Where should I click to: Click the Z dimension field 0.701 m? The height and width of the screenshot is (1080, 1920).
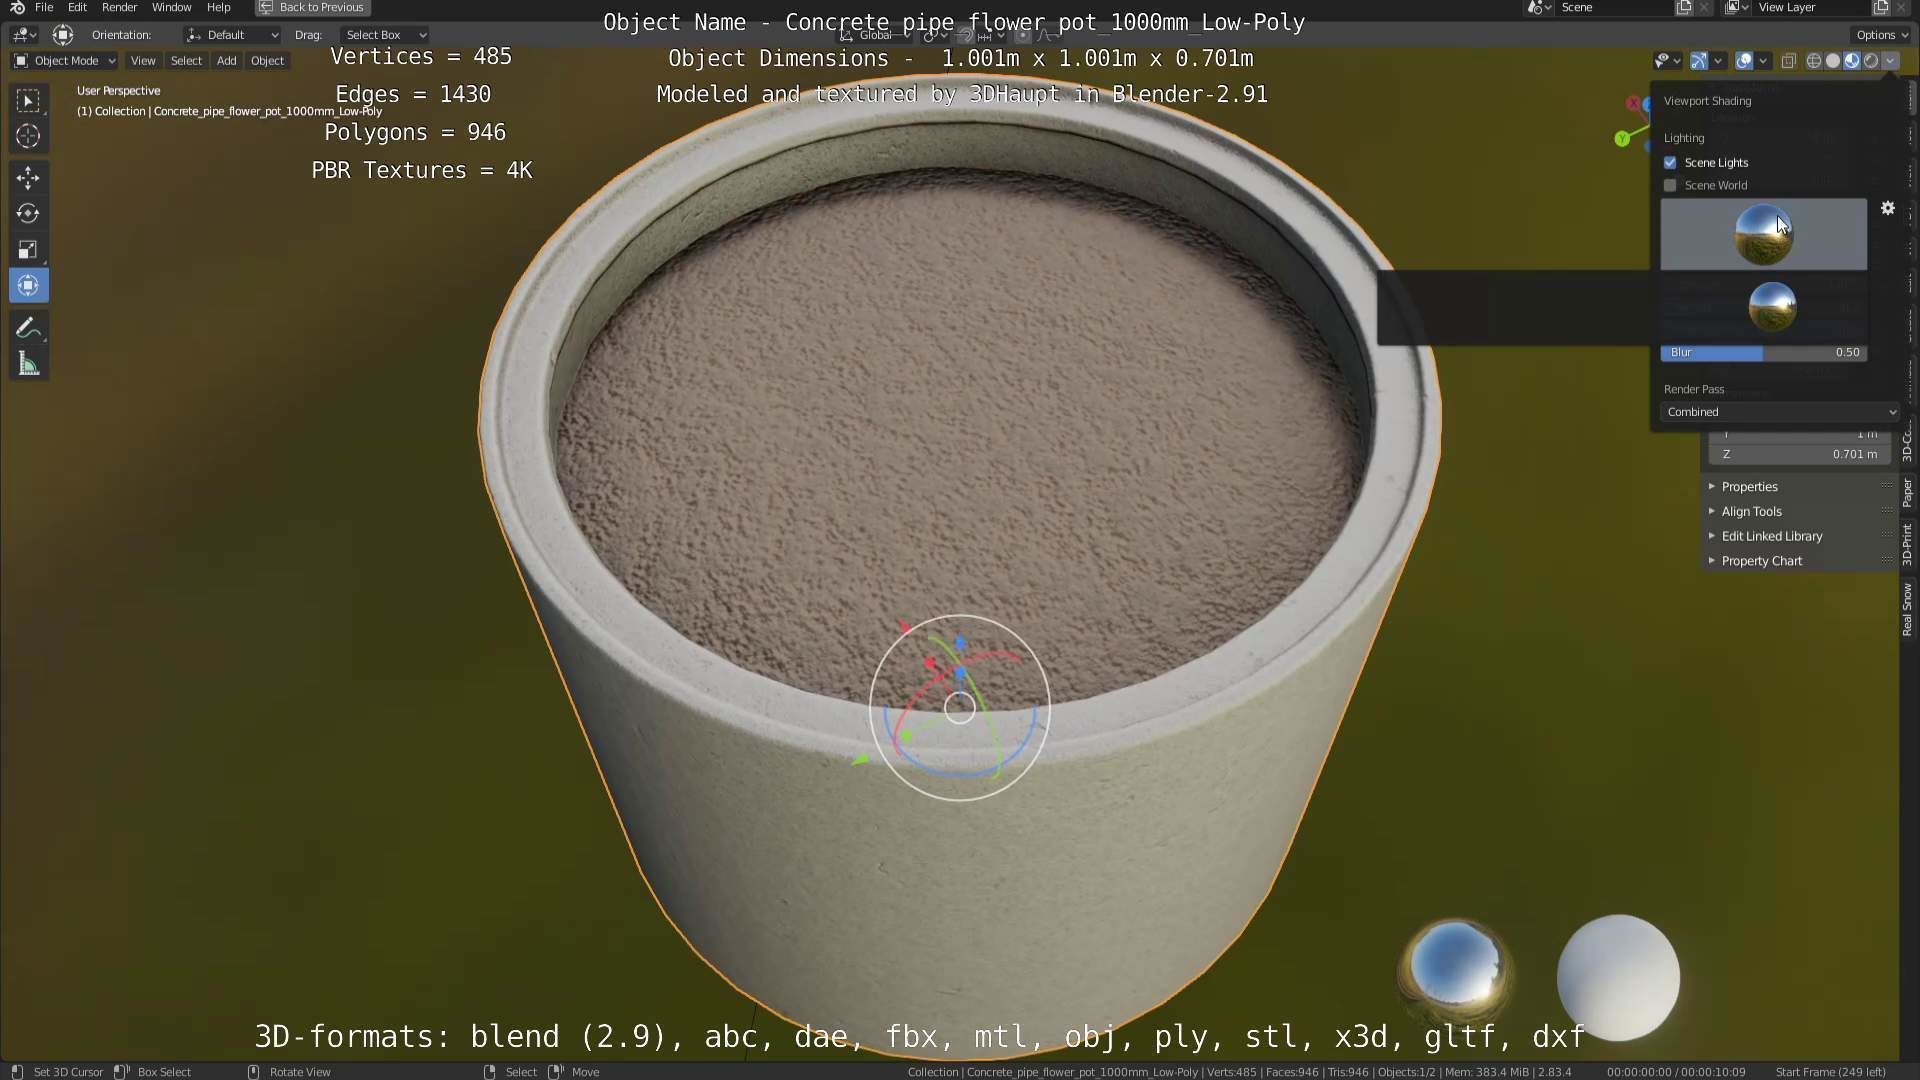click(1800, 454)
